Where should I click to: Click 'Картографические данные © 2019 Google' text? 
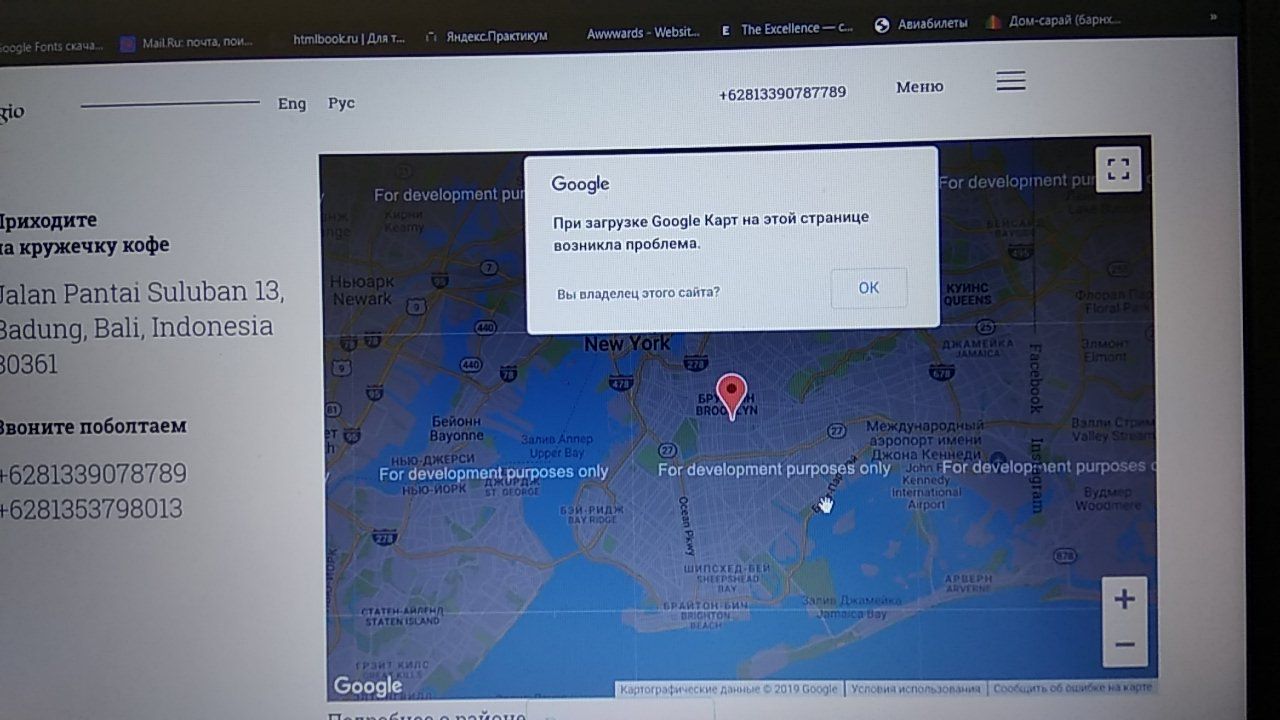(x=729, y=689)
